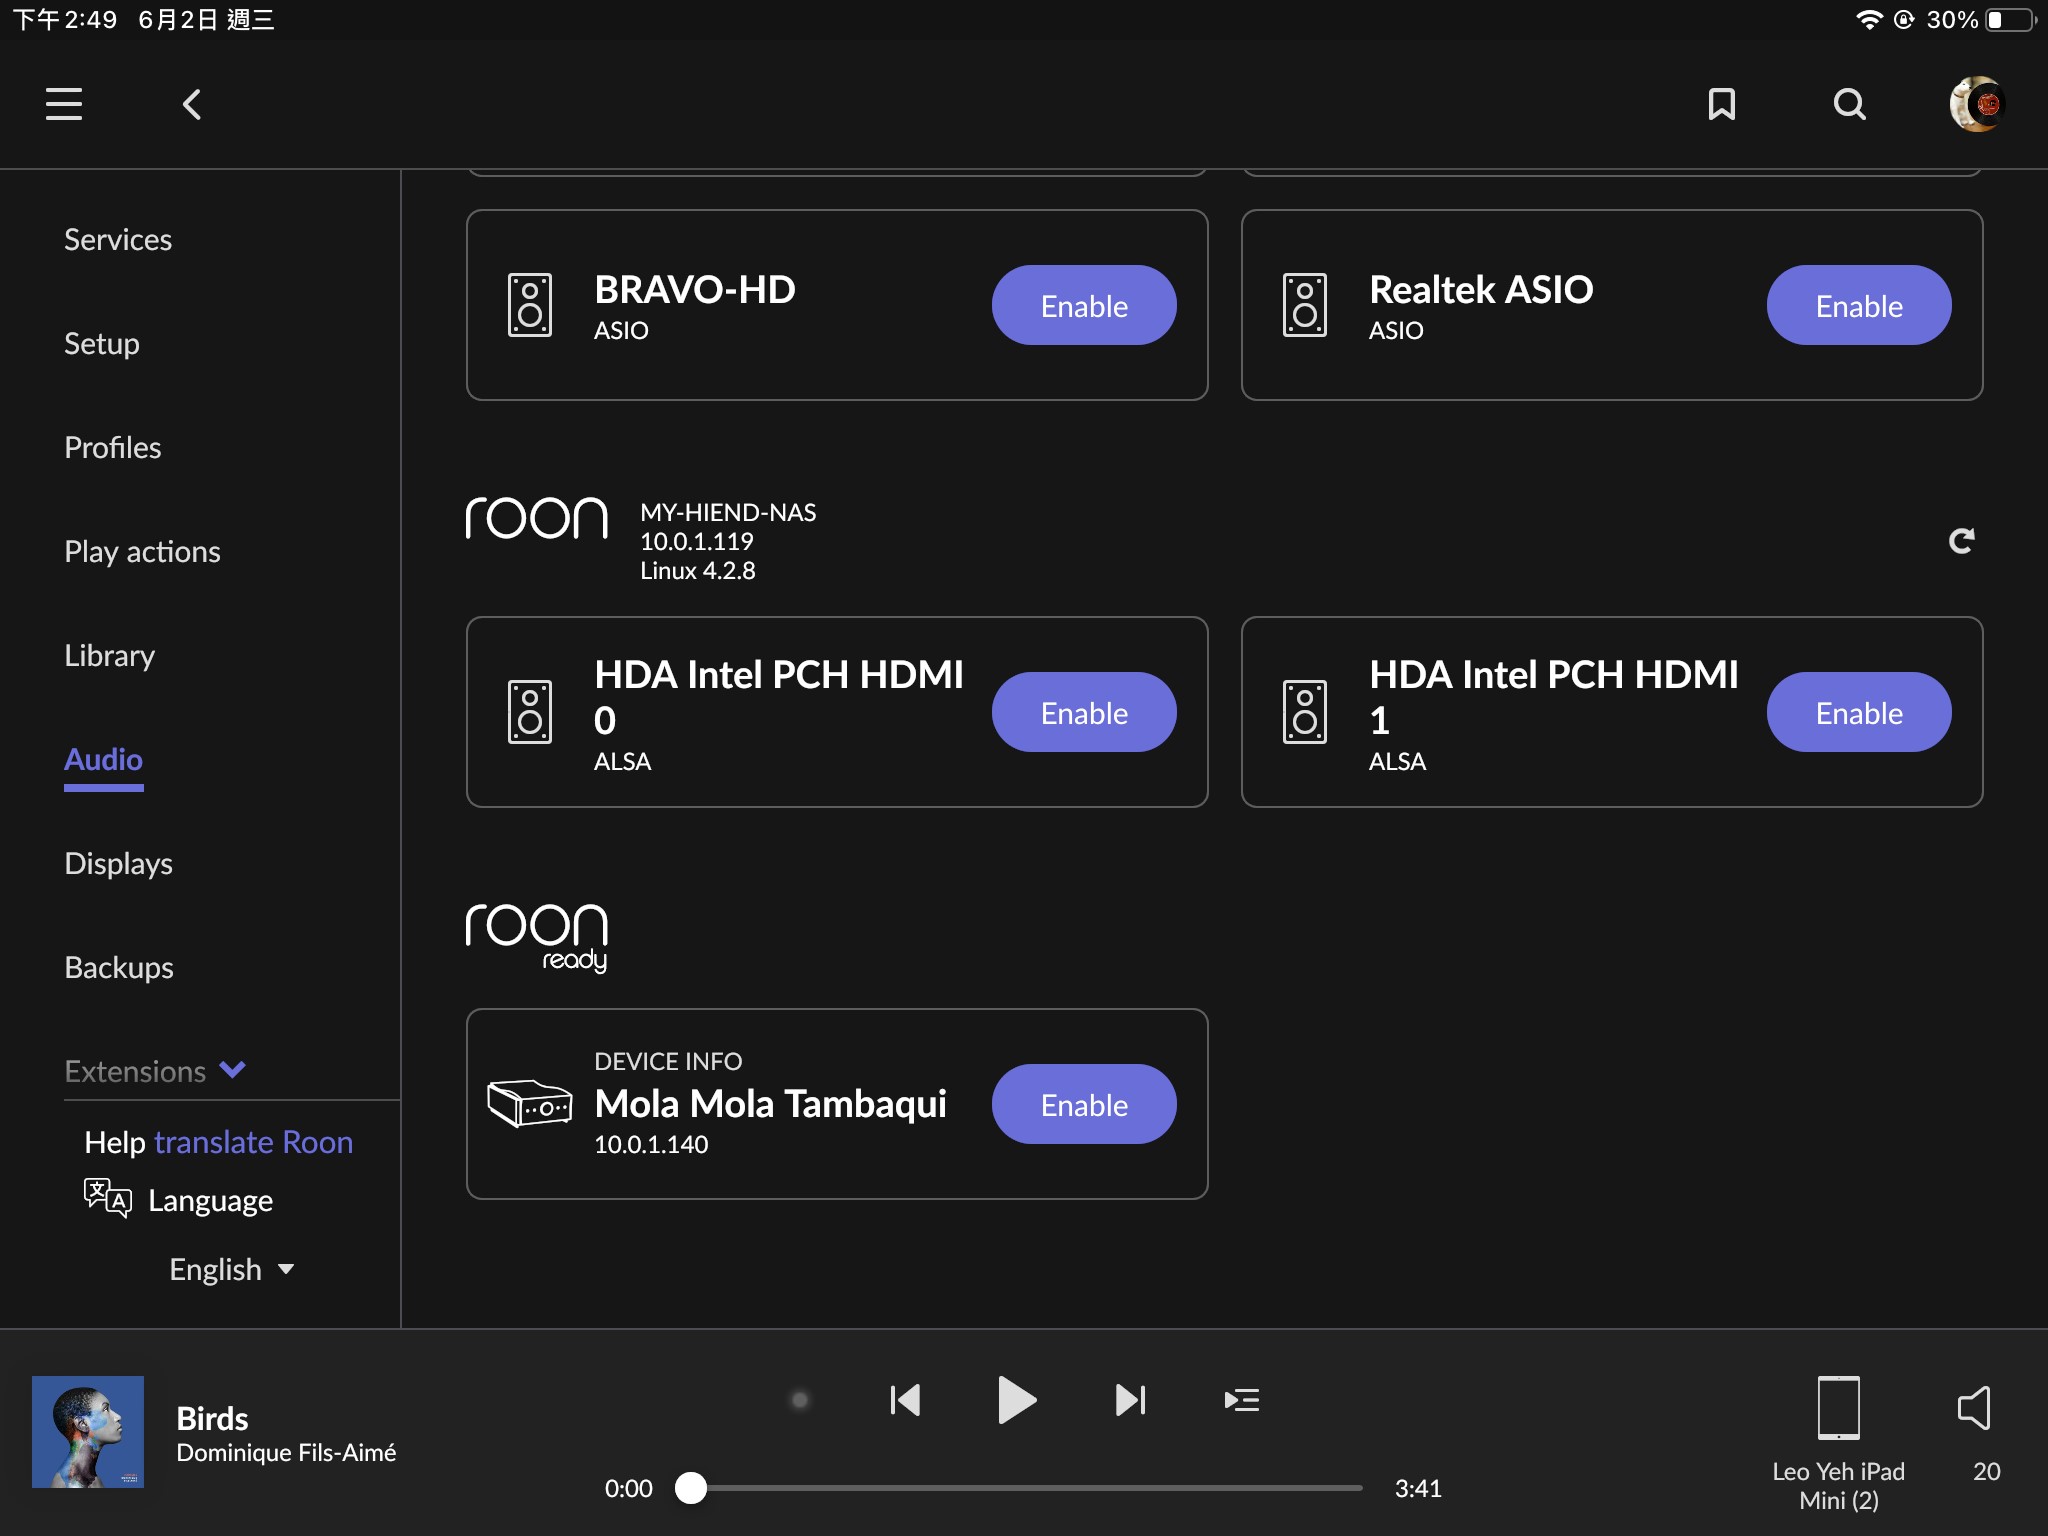The height and width of the screenshot is (1536, 2048).
Task: Click the HDMI 1 speaker icon
Action: coord(1305,712)
